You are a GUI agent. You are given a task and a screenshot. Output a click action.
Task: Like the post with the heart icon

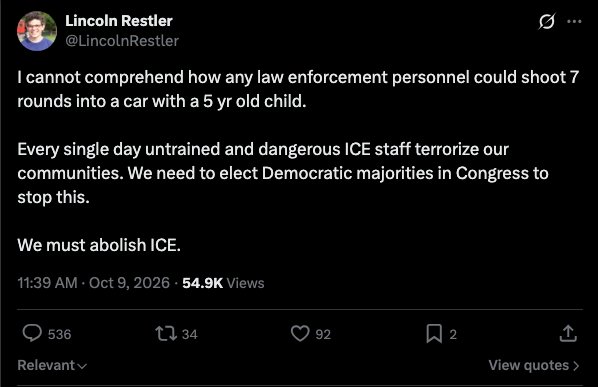pos(300,334)
